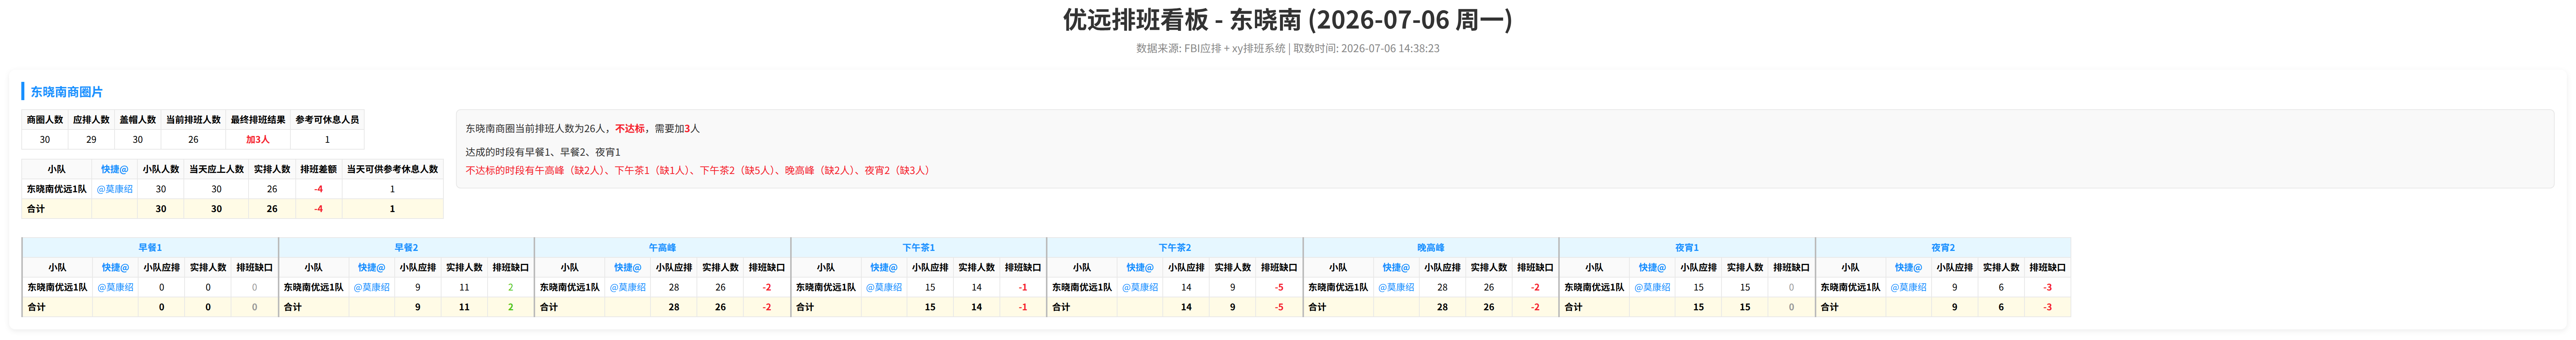Click the 最终排班结果 column header
Viewport: 2576px width, 340px height.
[x=258, y=120]
